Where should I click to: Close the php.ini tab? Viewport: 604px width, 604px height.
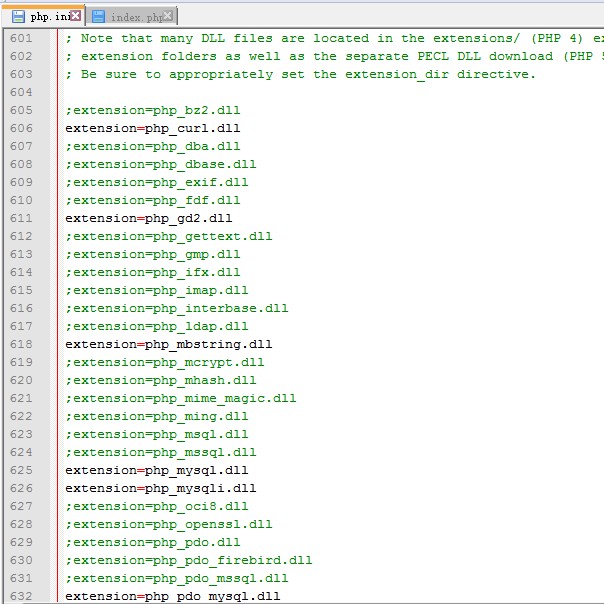point(76,16)
